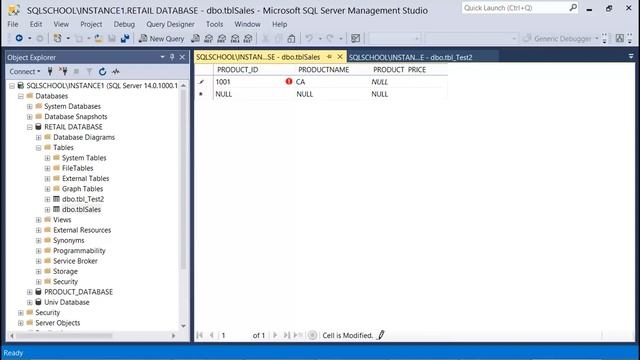Image resolution: width=640 pixels, height=360 pixels.
Task: Collapse the RETAIL DATABASE node
Action: (x=29, y=127)
